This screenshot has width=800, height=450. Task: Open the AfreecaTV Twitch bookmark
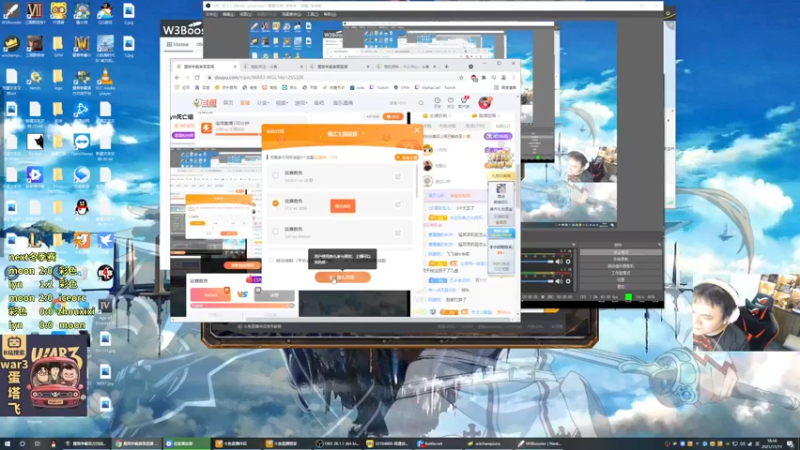[435, 88]
